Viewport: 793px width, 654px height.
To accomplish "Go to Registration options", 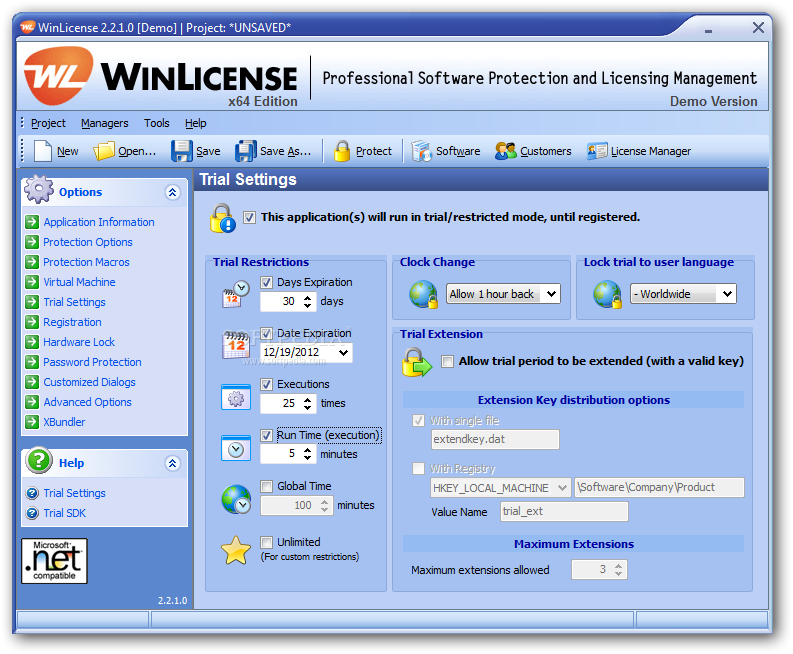I will coord(72,322).
